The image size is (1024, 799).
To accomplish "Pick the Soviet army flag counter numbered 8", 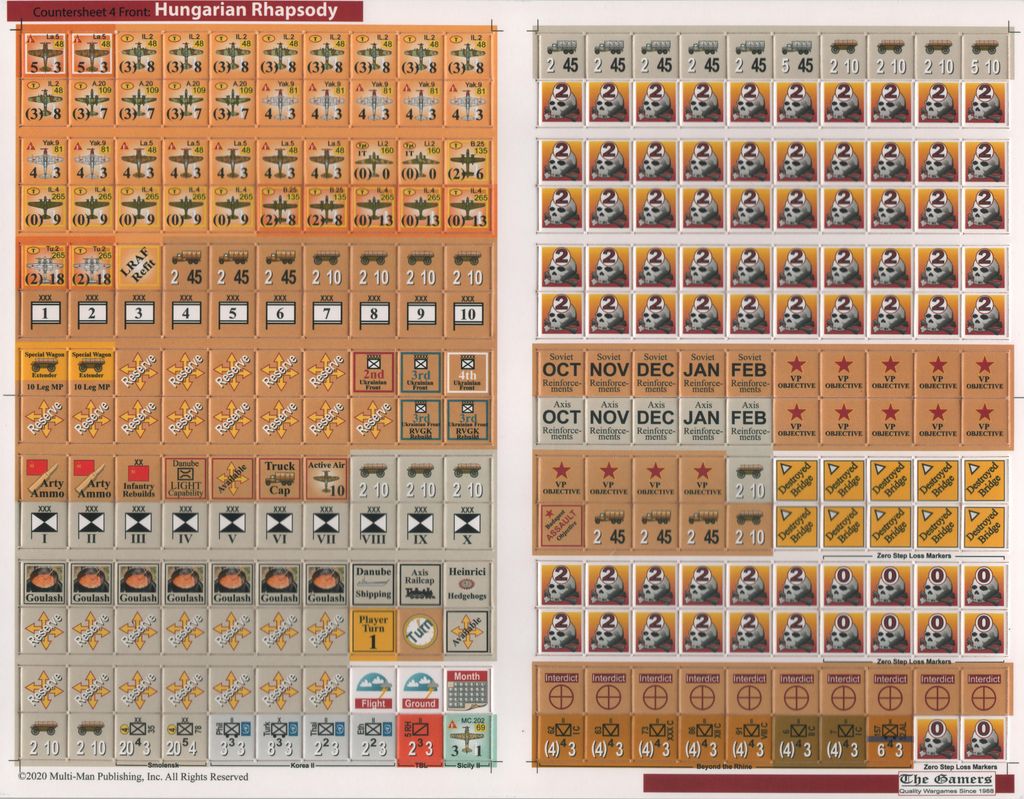I will tap(374, 314).
